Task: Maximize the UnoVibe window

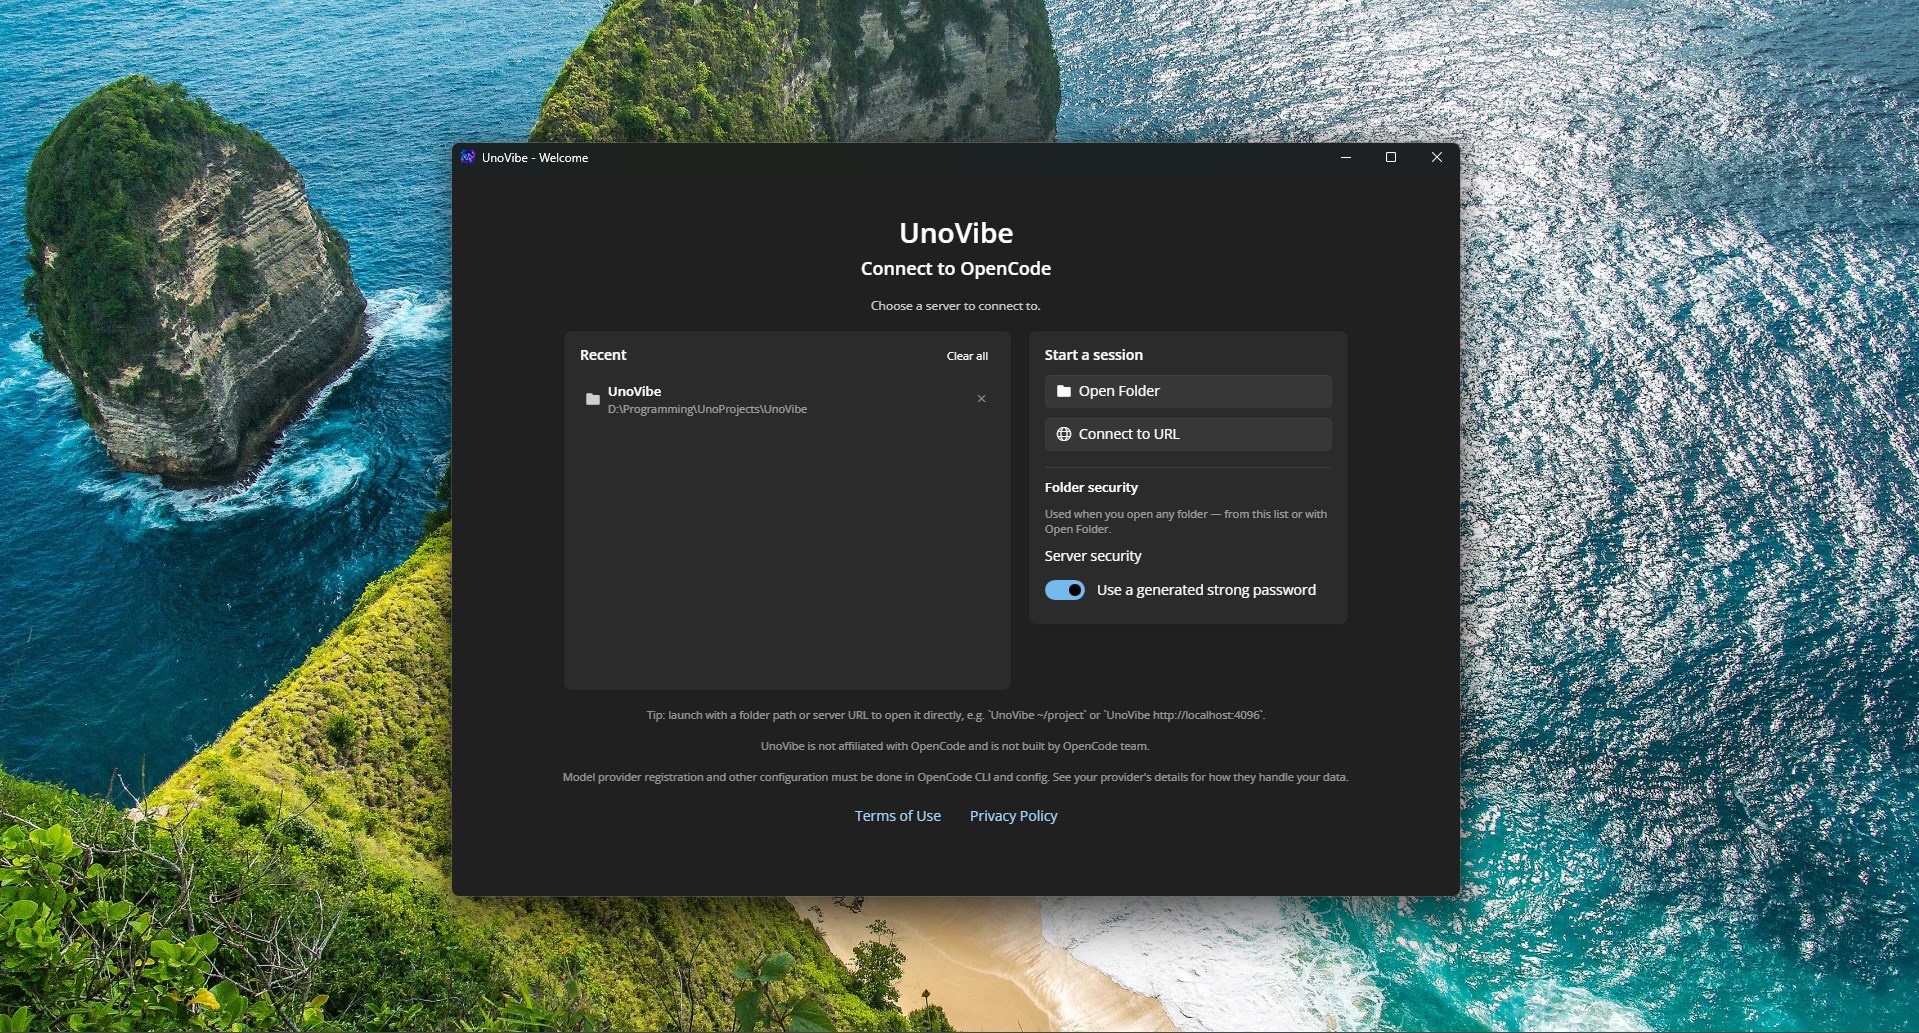Action: click(x=1391, y=157)
